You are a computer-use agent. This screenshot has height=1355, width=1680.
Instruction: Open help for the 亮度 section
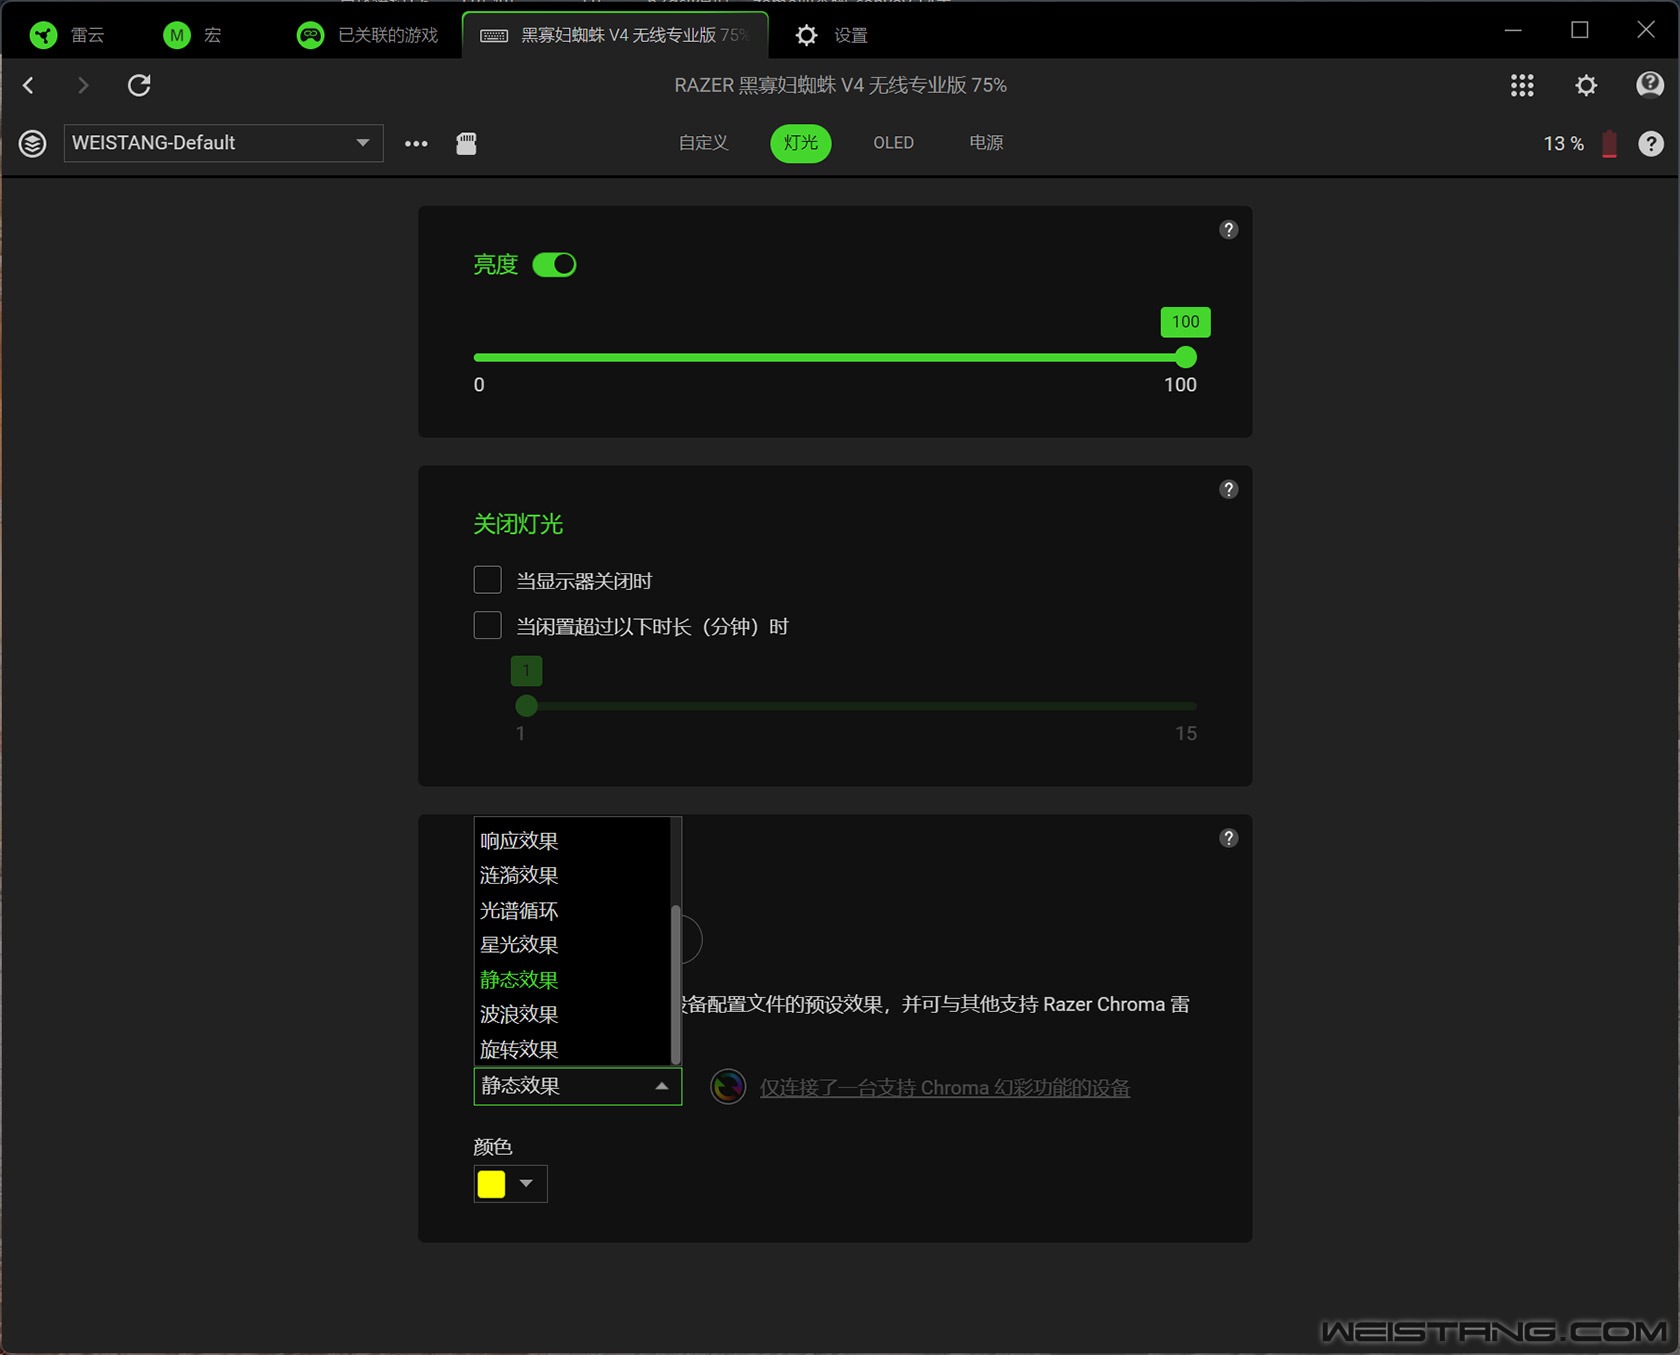tap(1229, 230)
